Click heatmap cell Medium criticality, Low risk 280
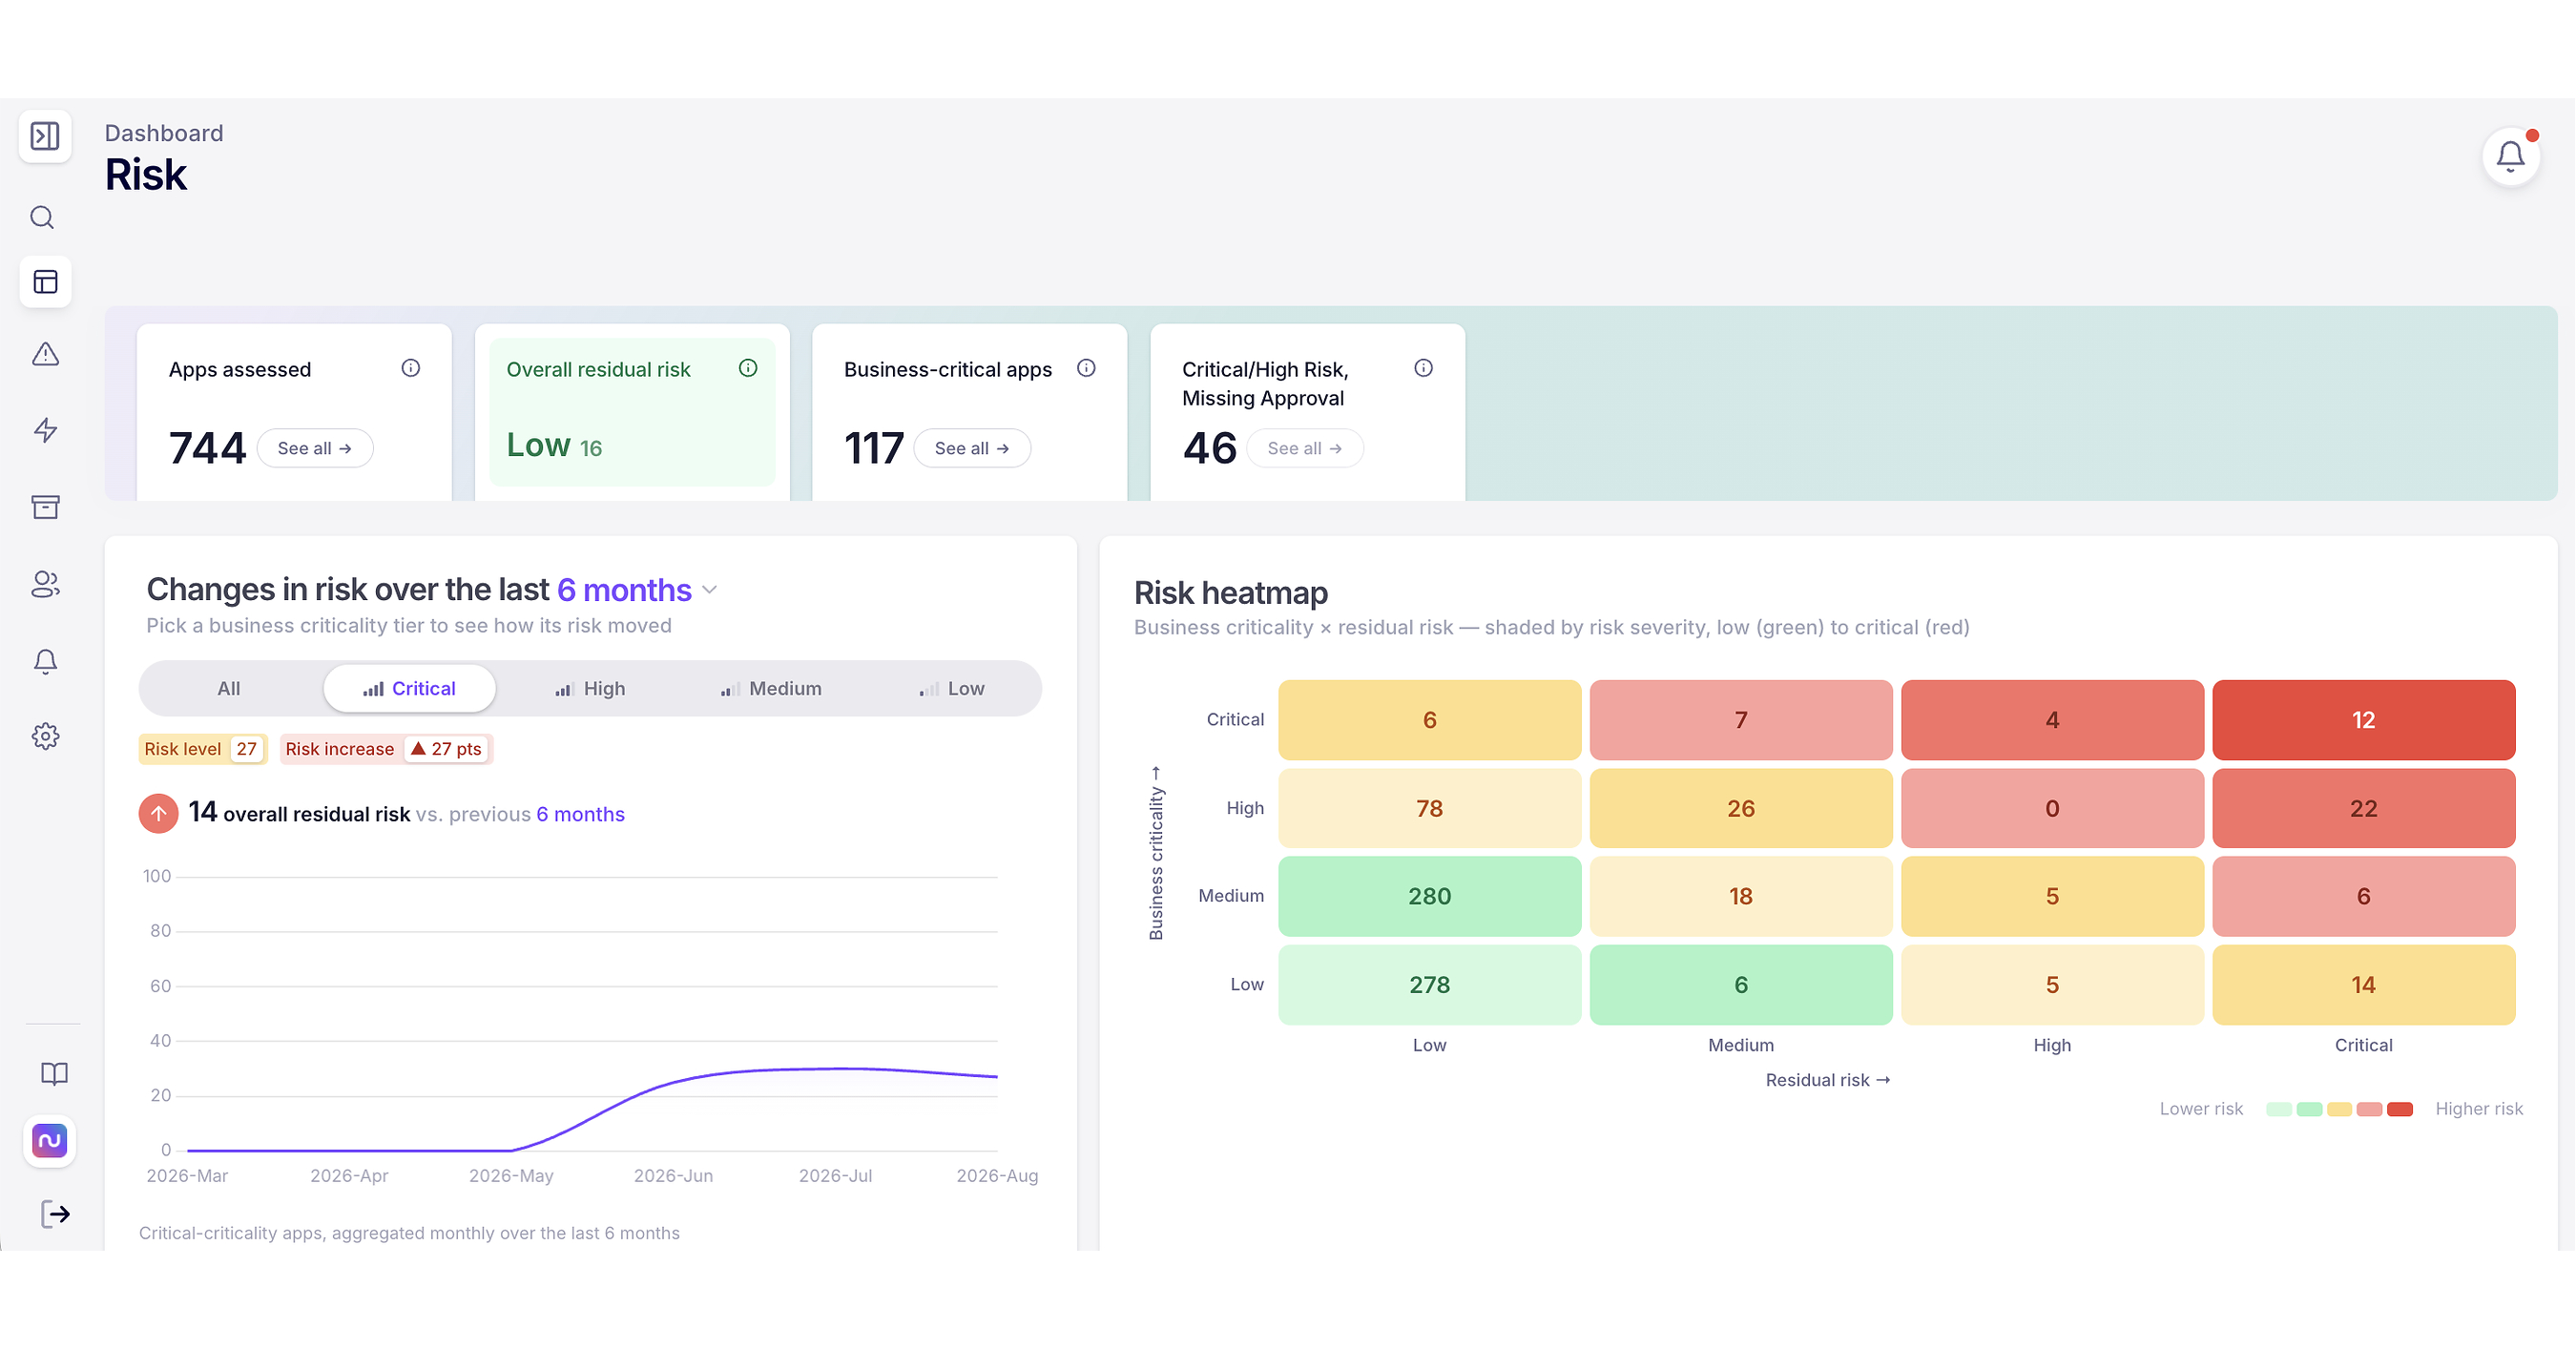Screen dimensions: 2576x1349 (x=1430, y=896)
